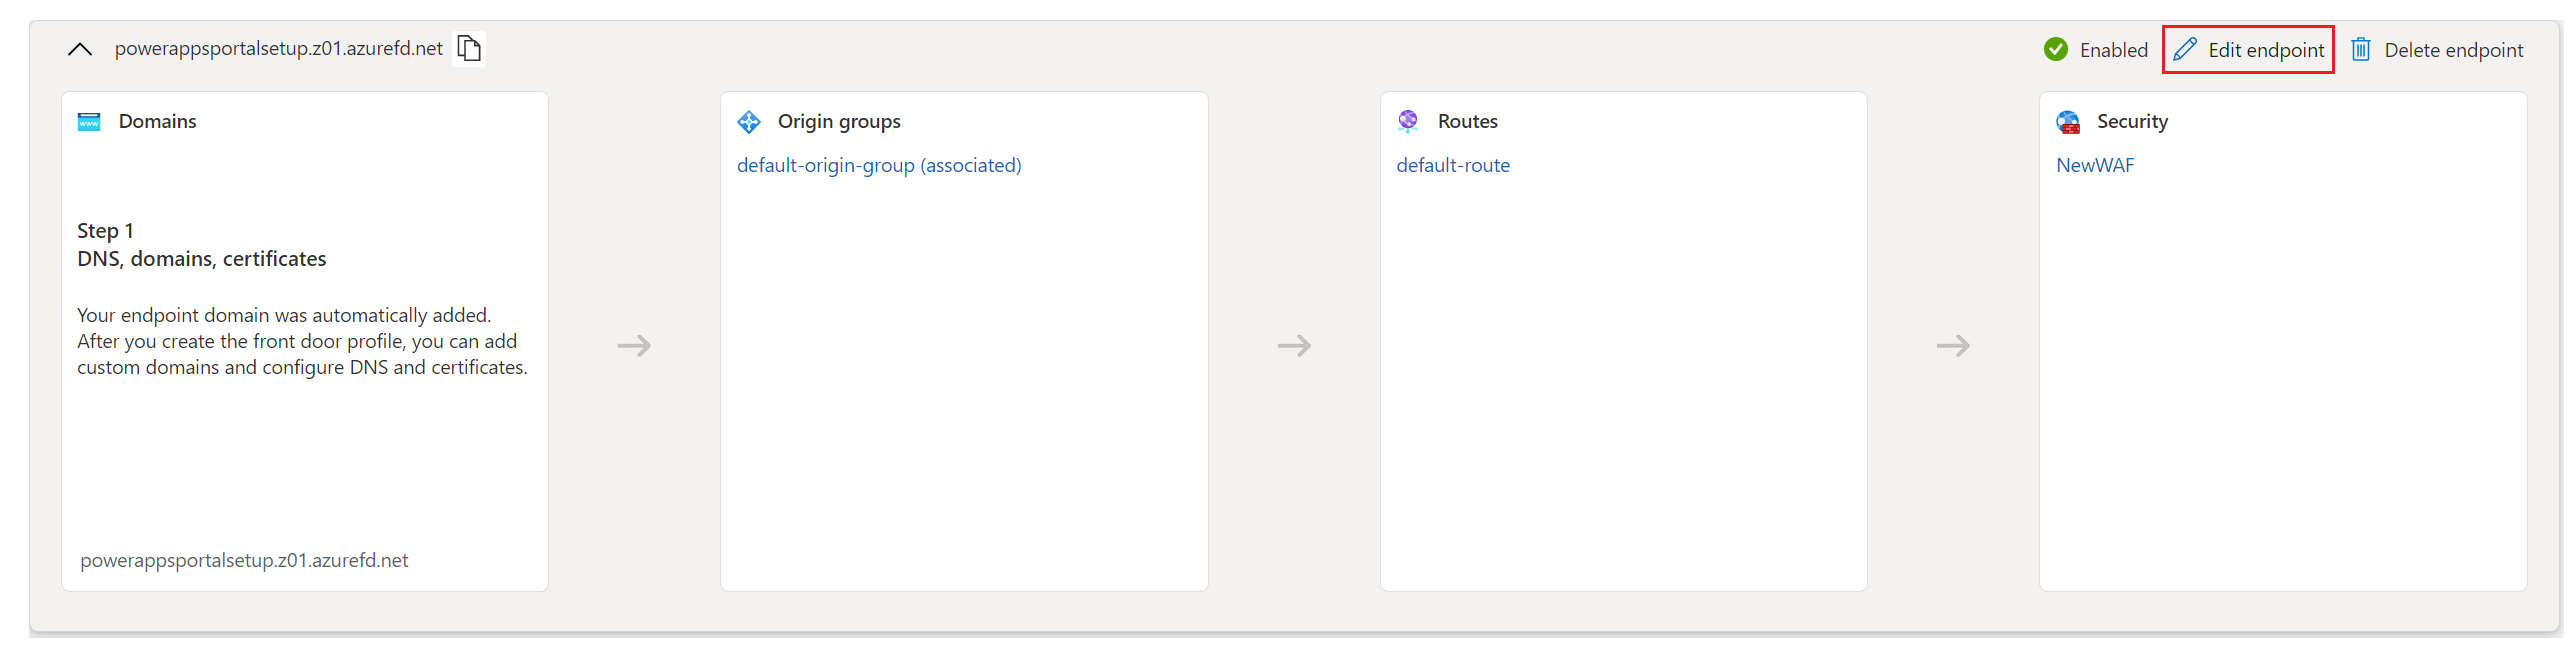Click the green Enabled status icon
Viewport: 2575px width, 649px height.
tap(2055, 49)
